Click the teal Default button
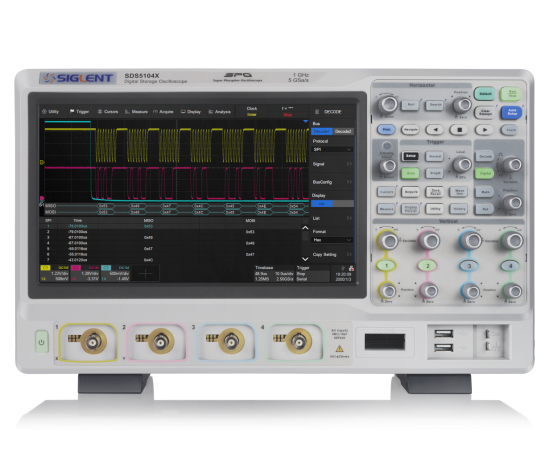Viewport: 553px width, 455px height. 485,94
